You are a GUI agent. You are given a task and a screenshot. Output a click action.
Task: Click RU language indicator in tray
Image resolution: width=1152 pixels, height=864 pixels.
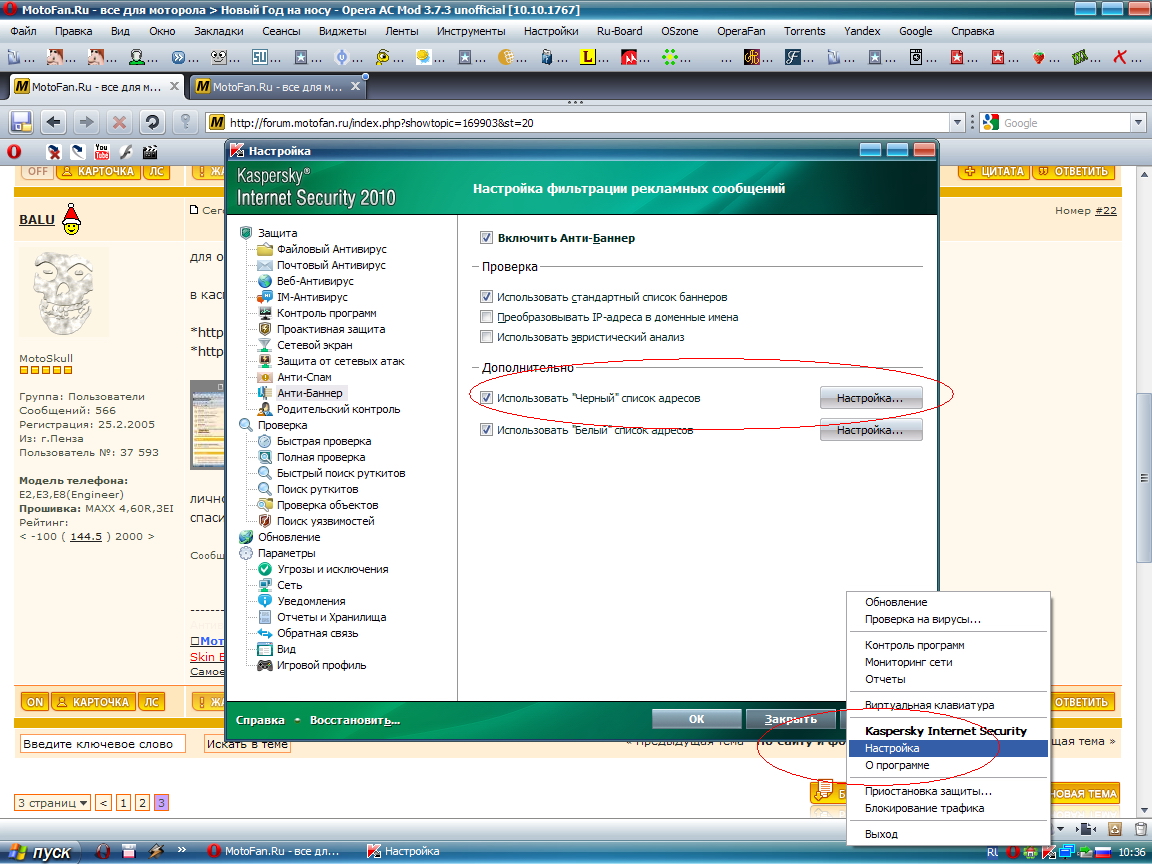[993, 852]
